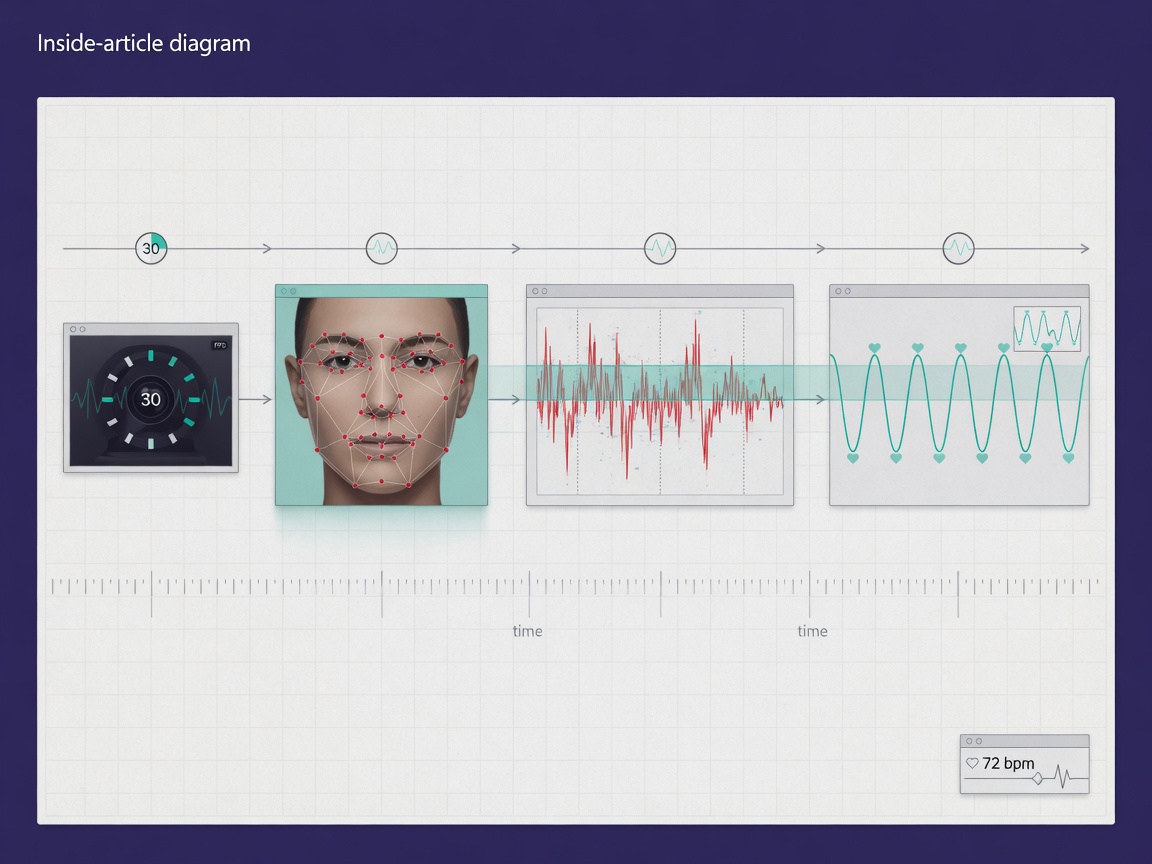This screenshot has width=1152, height=864.
Task: Click the 30 frame-rate timer circle icon
Action: coord(151,248)
